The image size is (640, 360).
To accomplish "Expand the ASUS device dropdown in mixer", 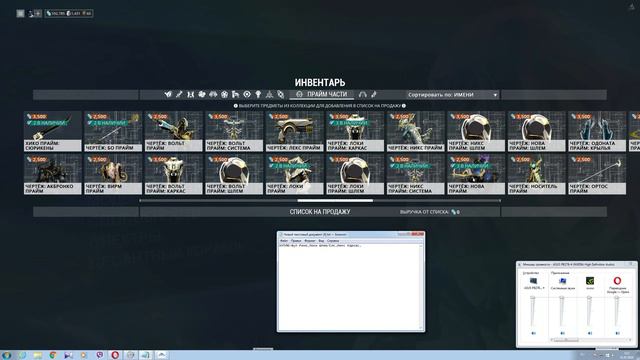I will [543, 288].
